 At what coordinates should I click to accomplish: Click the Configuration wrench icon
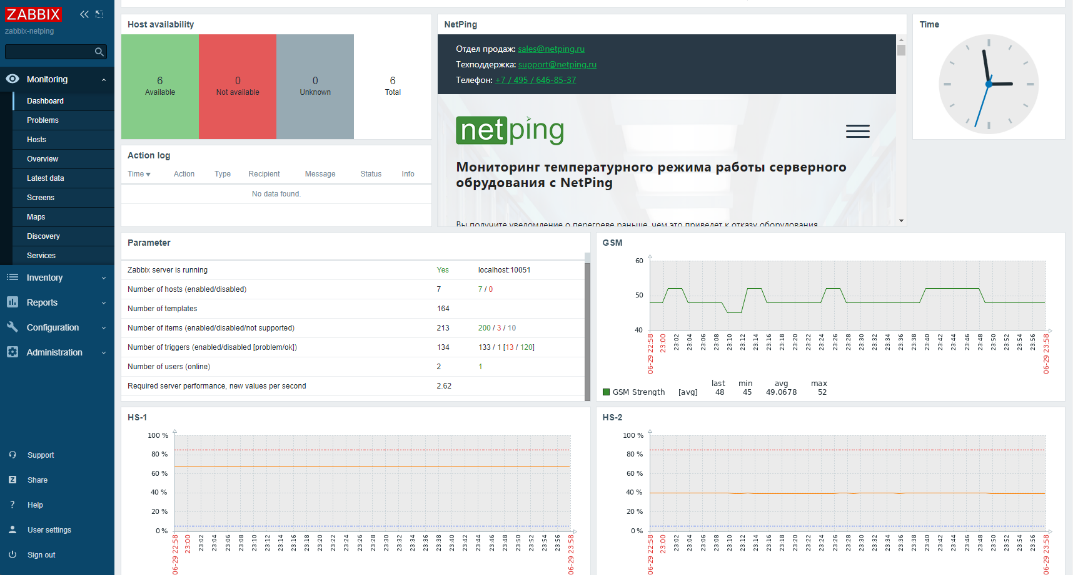pos(12,327)
